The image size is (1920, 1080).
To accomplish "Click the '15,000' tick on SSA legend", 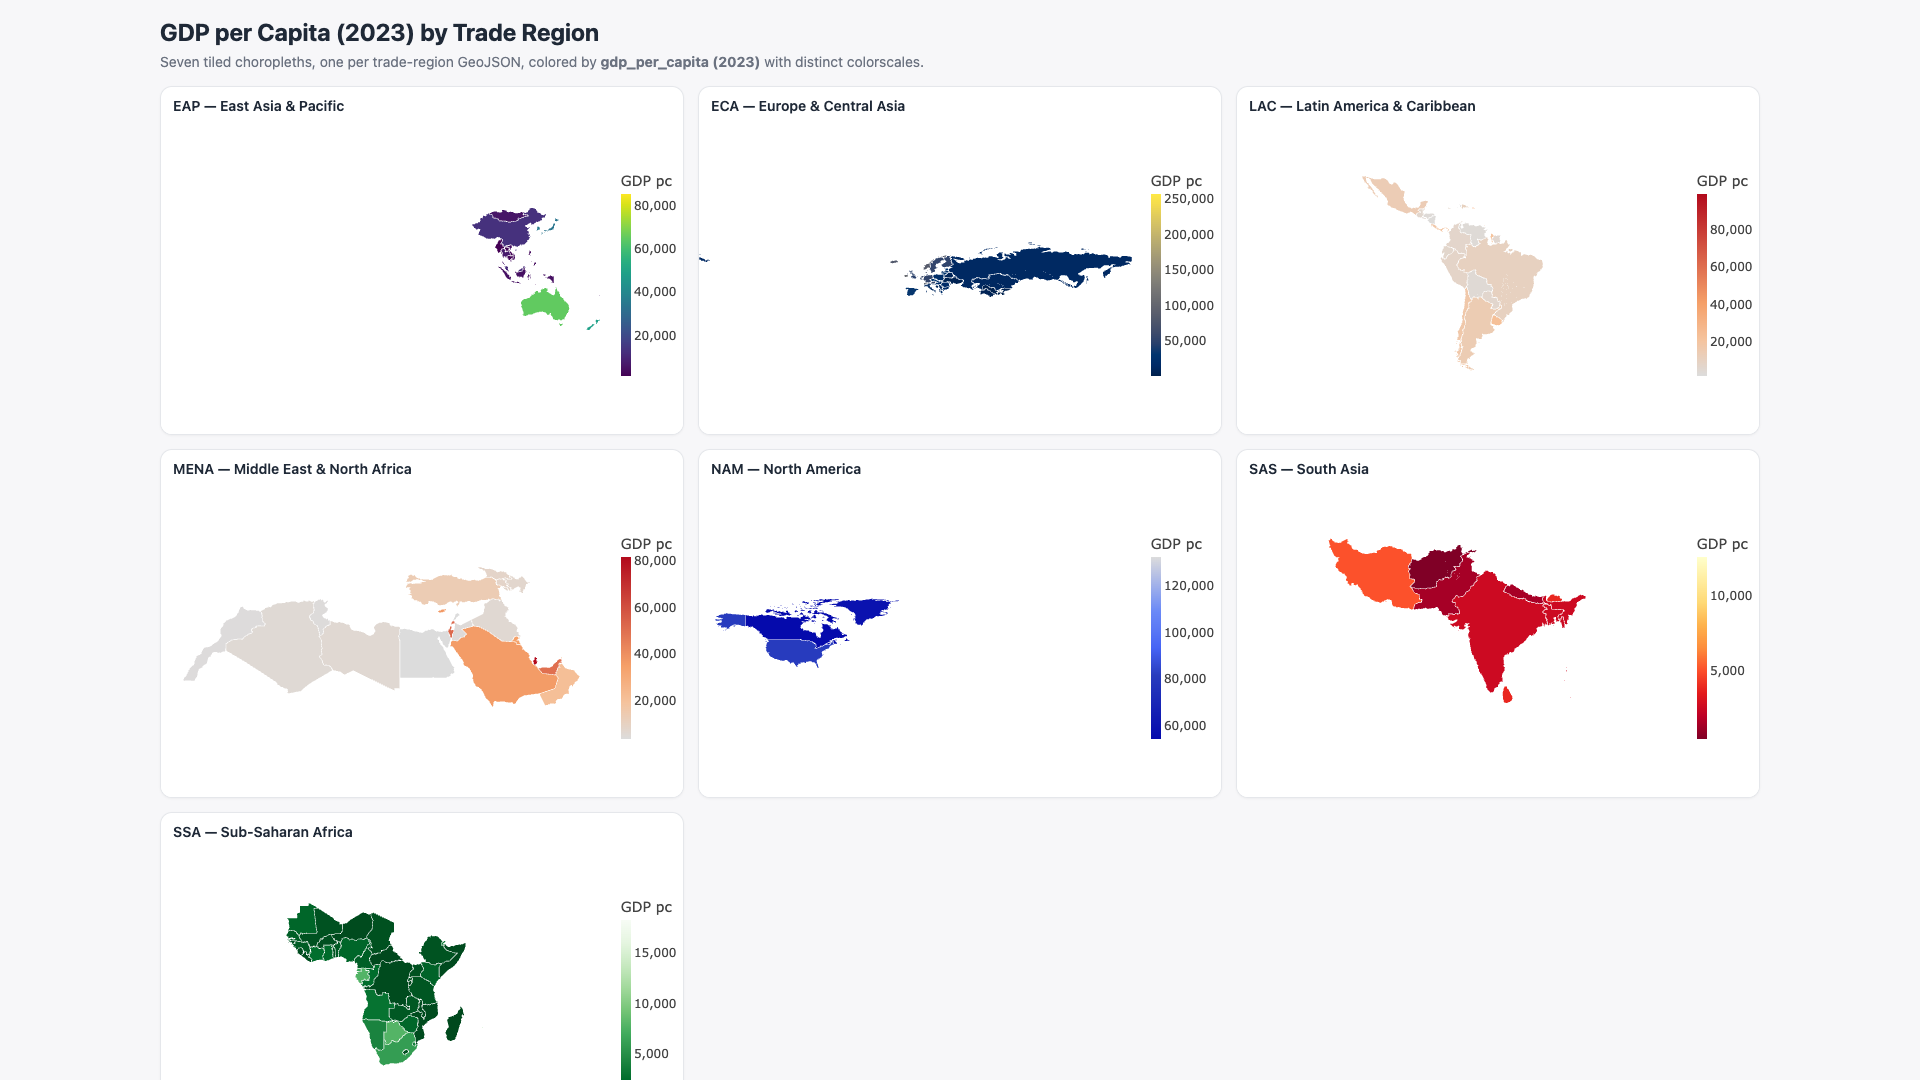I will [655, 953].
